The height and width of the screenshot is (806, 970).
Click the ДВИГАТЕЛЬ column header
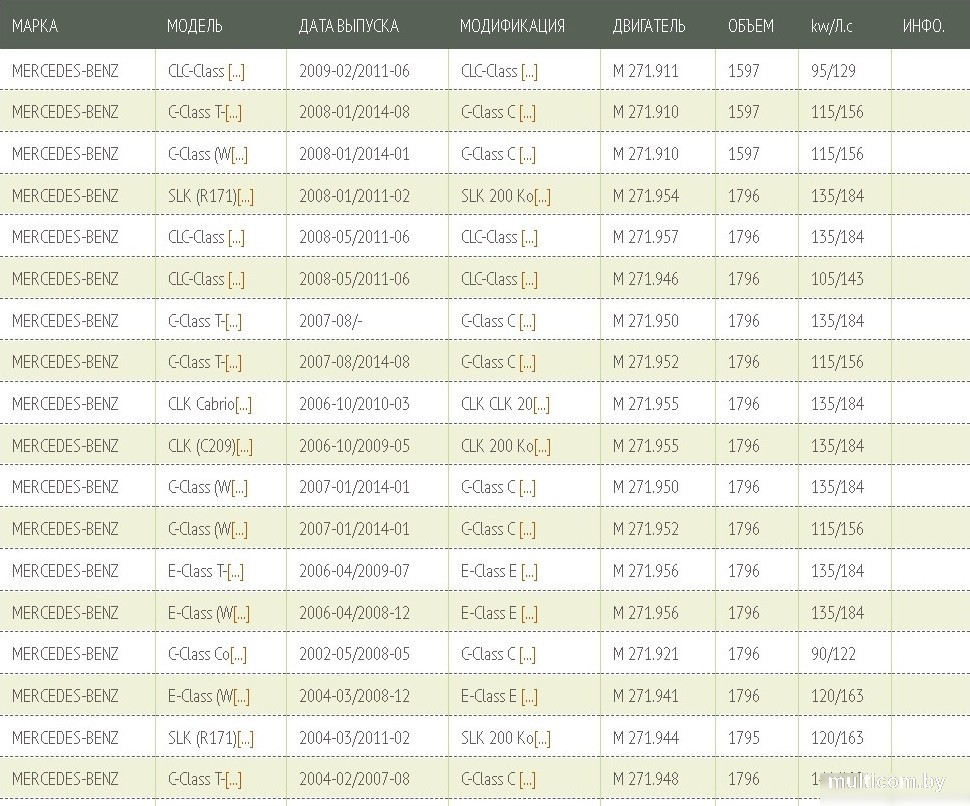pyautogui.click(x=649, y=26)
